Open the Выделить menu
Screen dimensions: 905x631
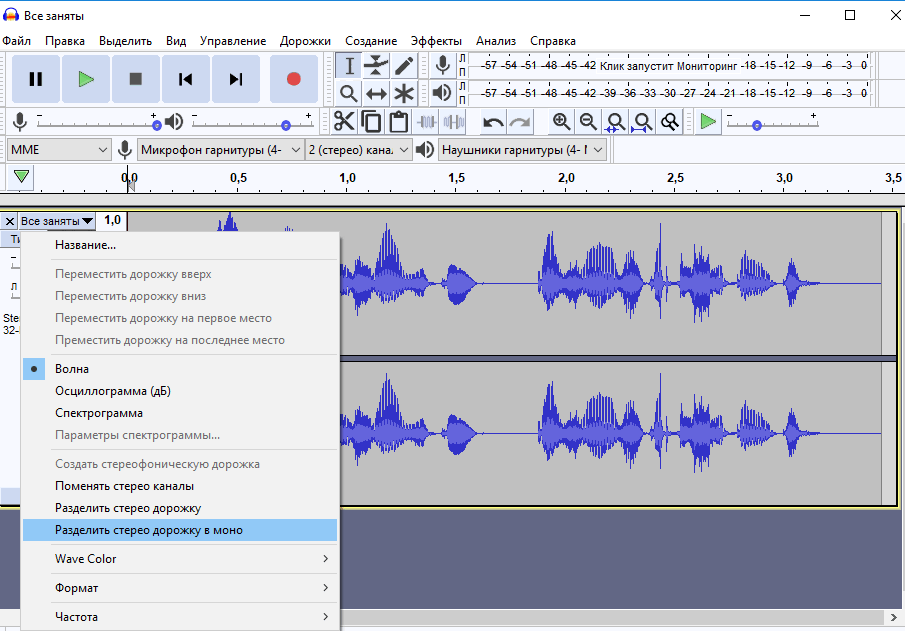point(125,41)
